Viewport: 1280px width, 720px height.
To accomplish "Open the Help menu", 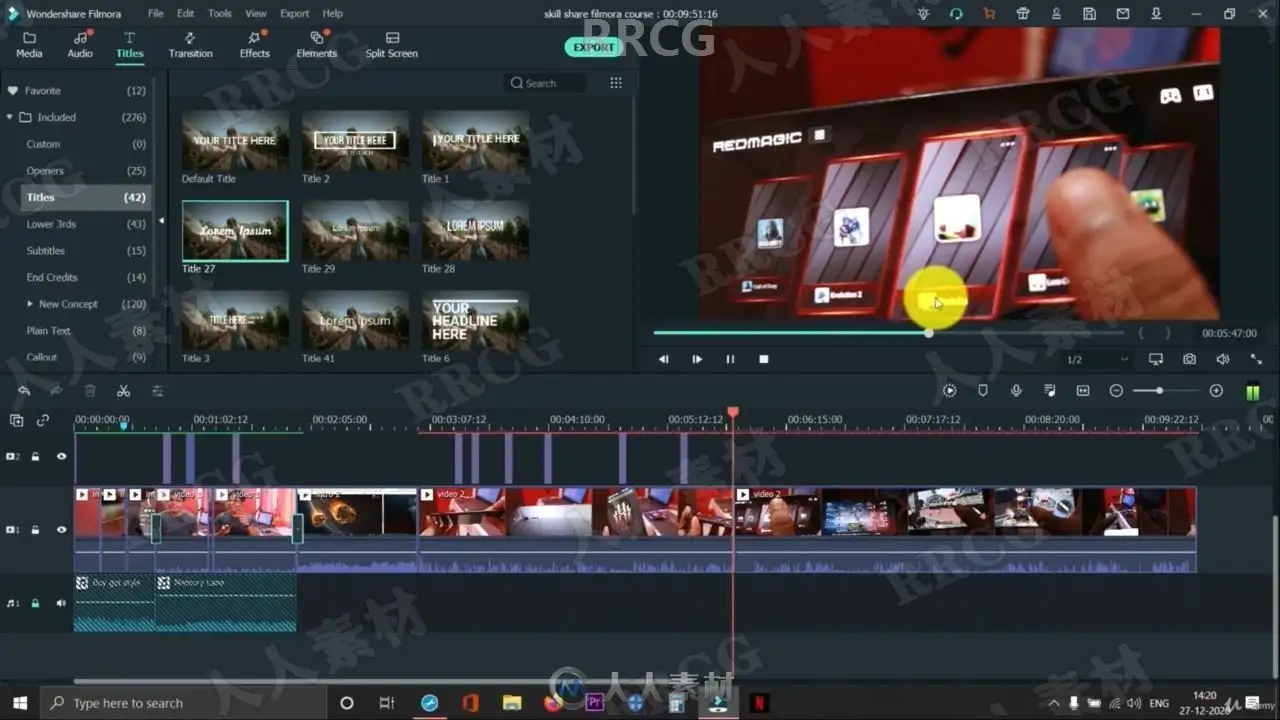I will (x=333, y=14).
